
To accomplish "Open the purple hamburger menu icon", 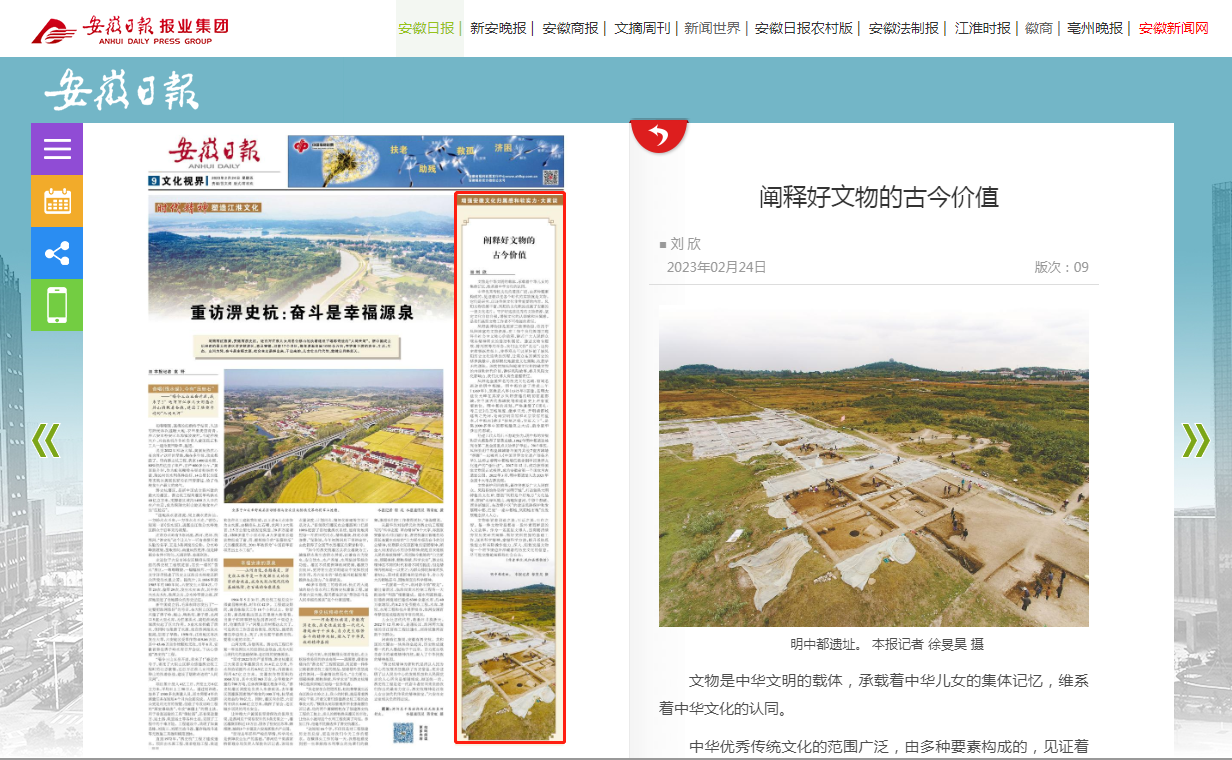I will pos(57,149).
